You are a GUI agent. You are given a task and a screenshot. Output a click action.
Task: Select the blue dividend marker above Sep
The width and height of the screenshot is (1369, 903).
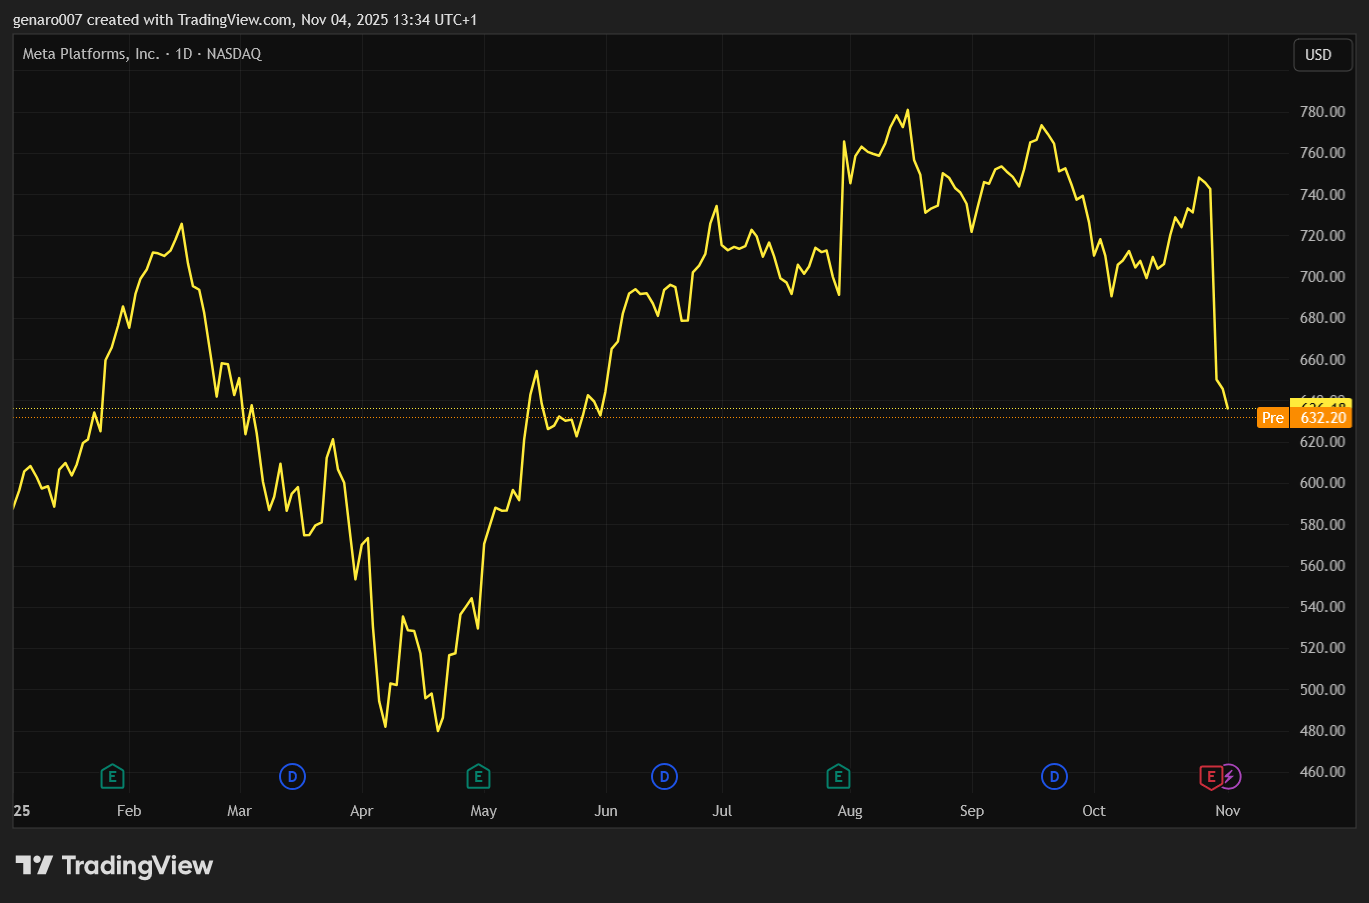1054,776
